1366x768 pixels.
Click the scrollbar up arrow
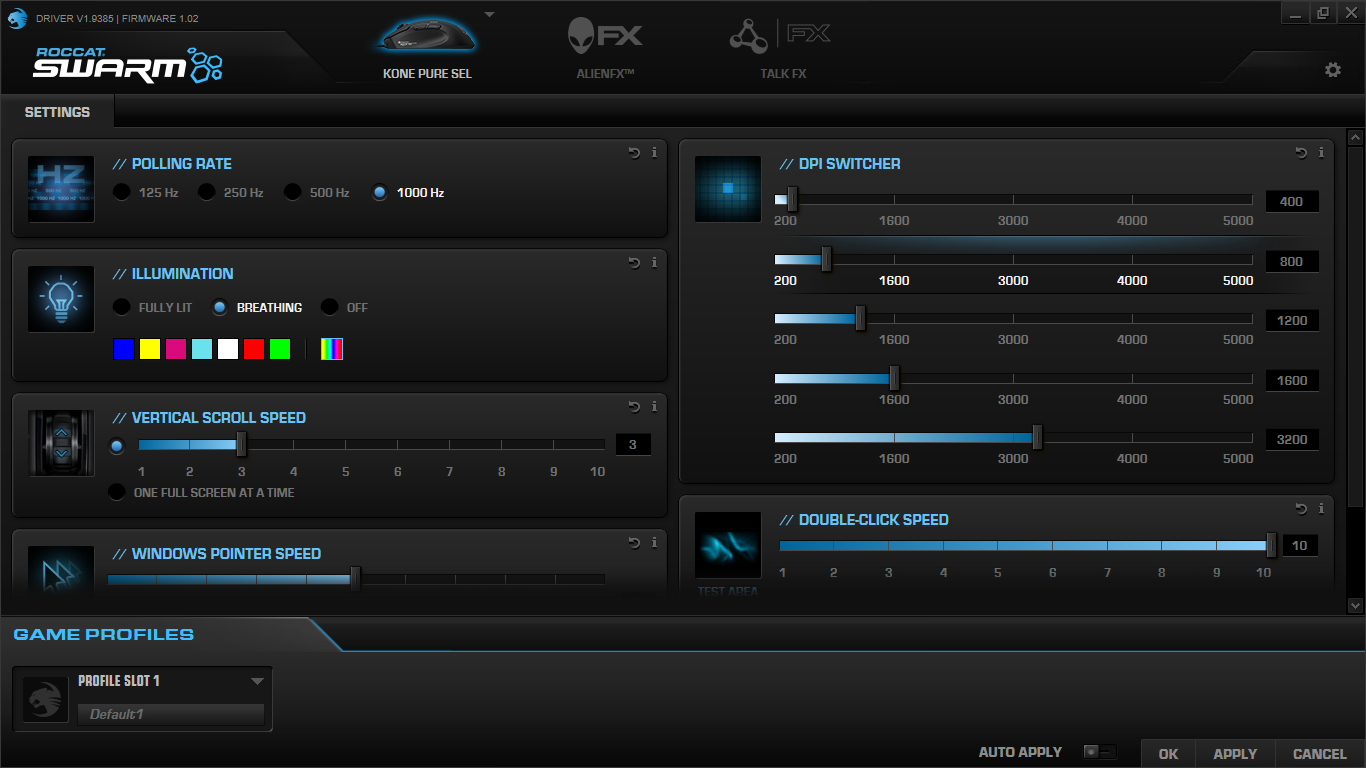click(x=1356, y=137)
